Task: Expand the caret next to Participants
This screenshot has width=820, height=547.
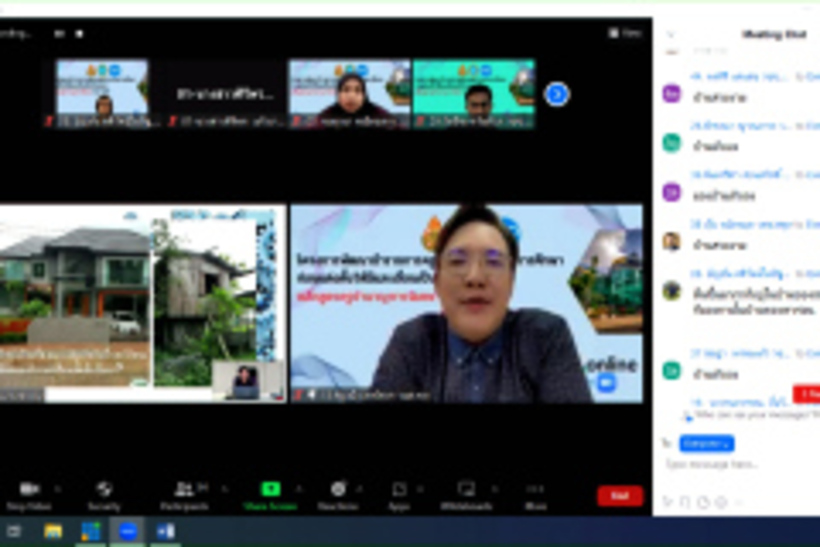Action: [x=225, y=489]
